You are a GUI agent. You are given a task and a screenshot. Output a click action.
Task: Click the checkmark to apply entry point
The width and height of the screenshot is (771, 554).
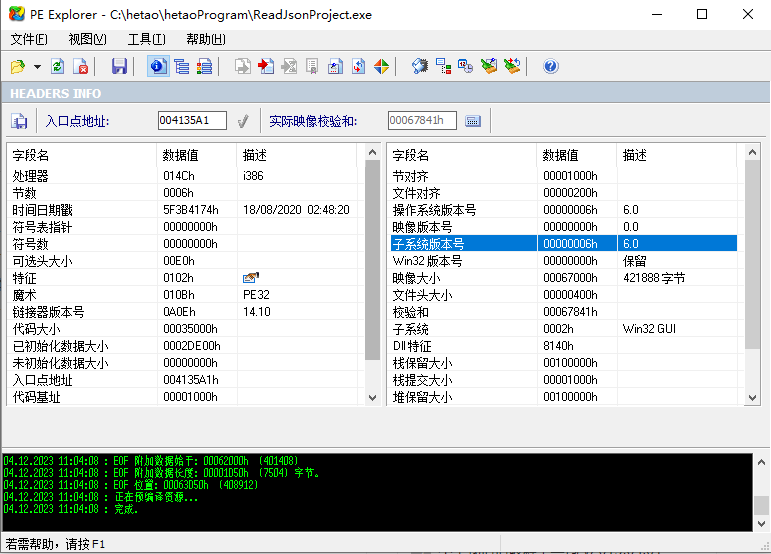[242, 121]
